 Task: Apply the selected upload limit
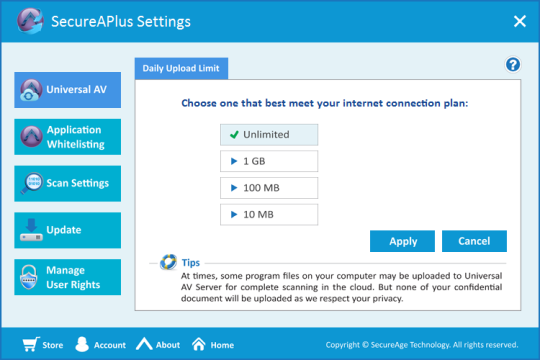pos(402,241)
